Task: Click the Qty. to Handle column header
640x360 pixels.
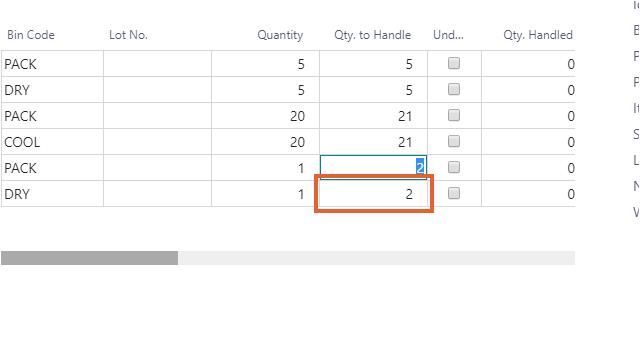Action: click(x=373, y=35)
